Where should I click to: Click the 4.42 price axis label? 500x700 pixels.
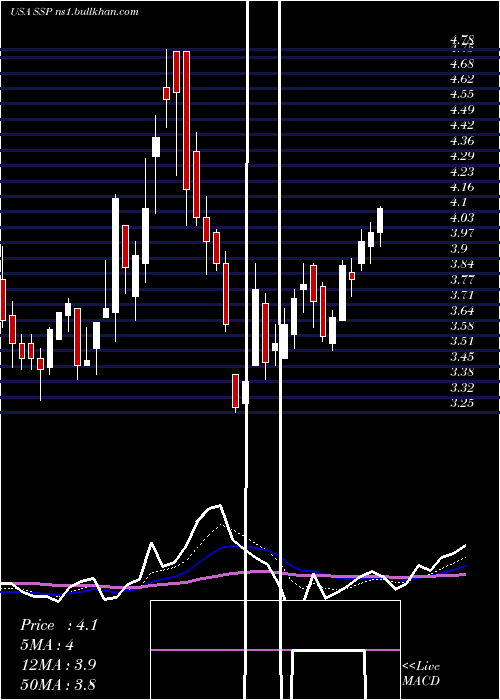click(x=462, y=125)
